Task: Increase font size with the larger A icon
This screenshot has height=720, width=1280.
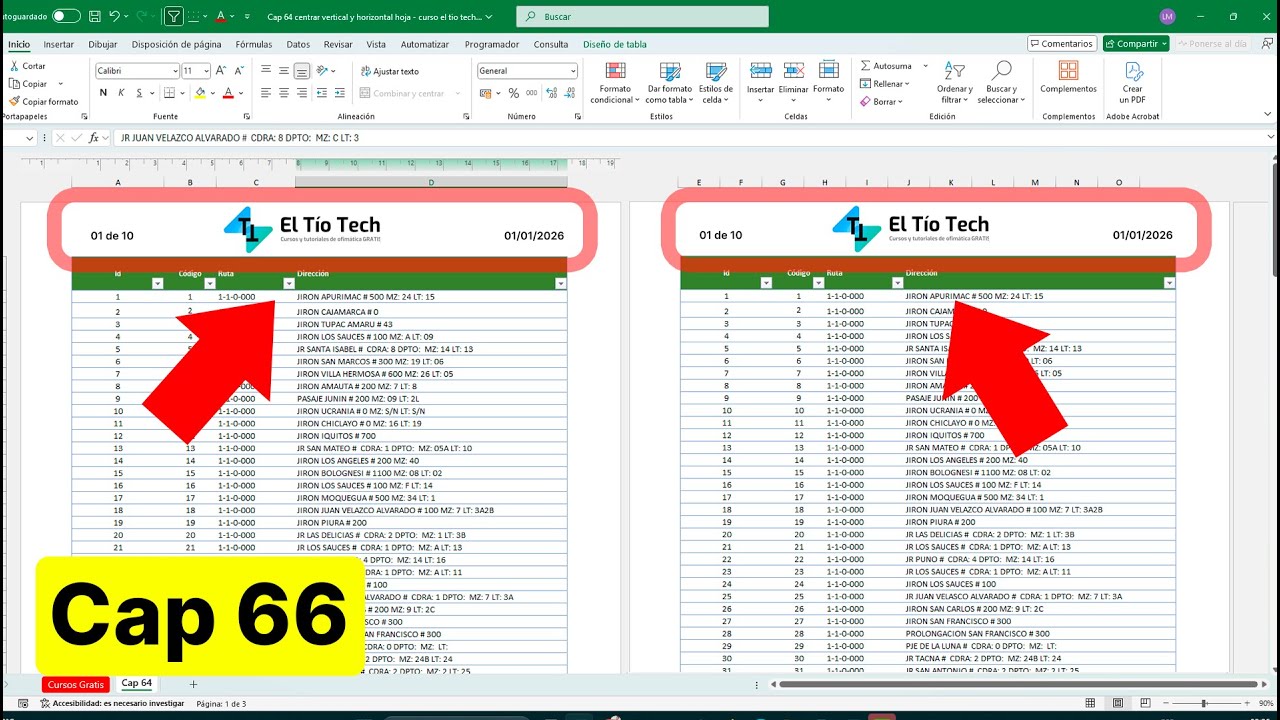Action: pos(222,71)
